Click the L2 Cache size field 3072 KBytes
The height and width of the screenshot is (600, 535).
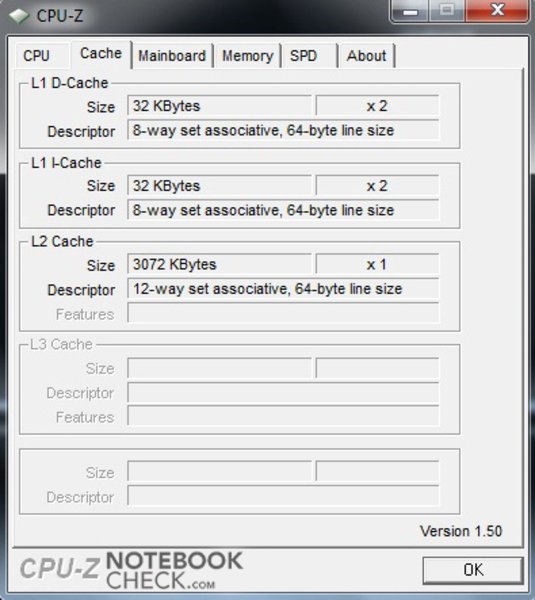(219, 264)
